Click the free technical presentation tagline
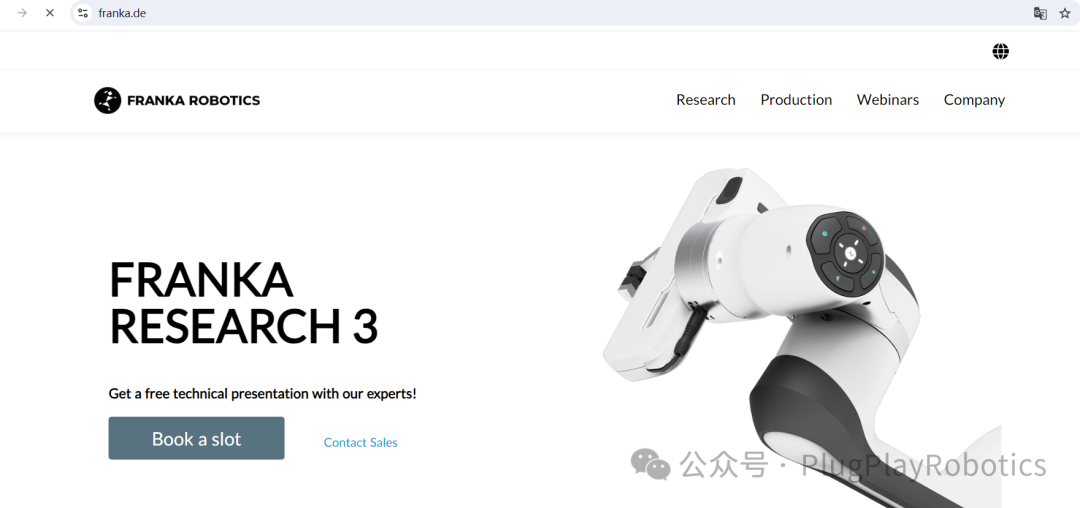 point(262,394)
